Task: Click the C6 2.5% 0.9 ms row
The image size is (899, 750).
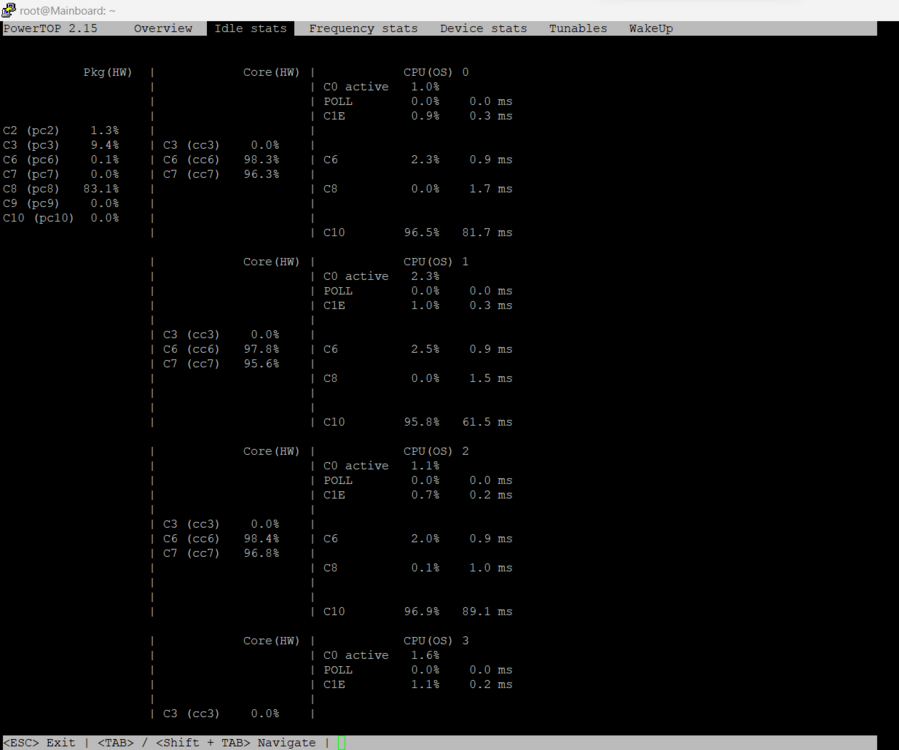Action: click(x=418, y=349)
